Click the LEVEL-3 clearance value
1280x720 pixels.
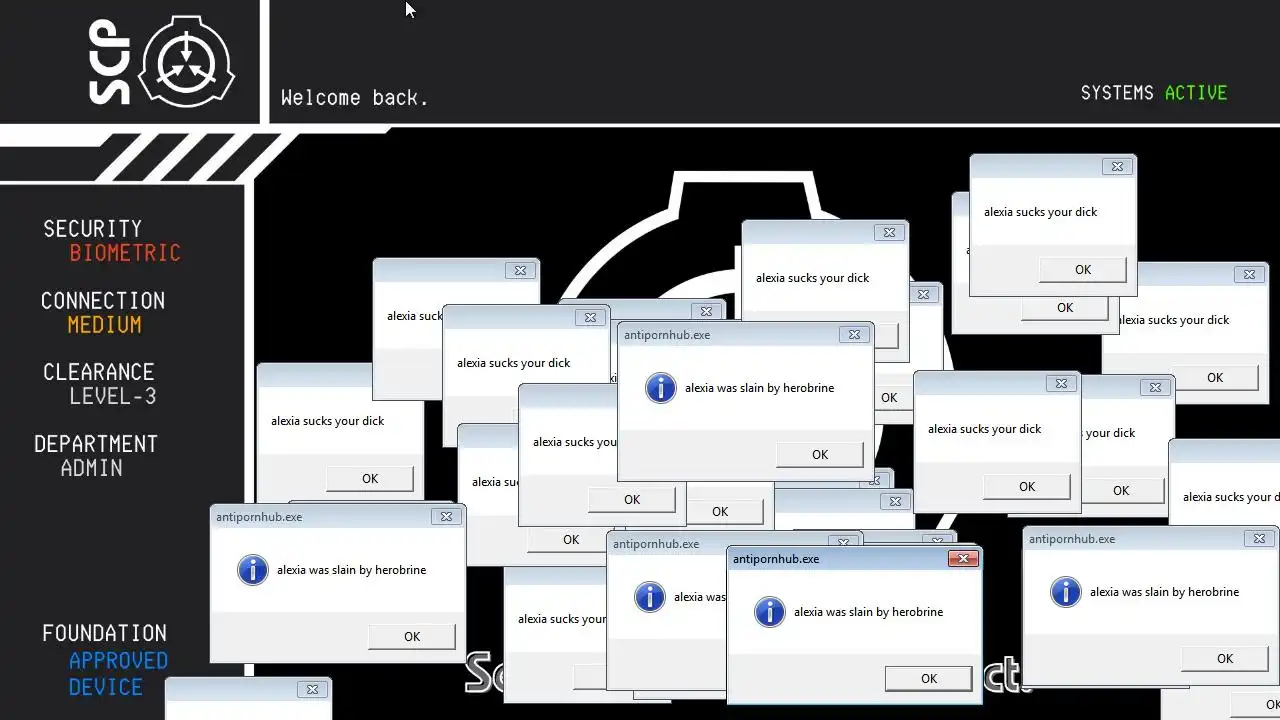pyautogui.click(x=113, y=396)
